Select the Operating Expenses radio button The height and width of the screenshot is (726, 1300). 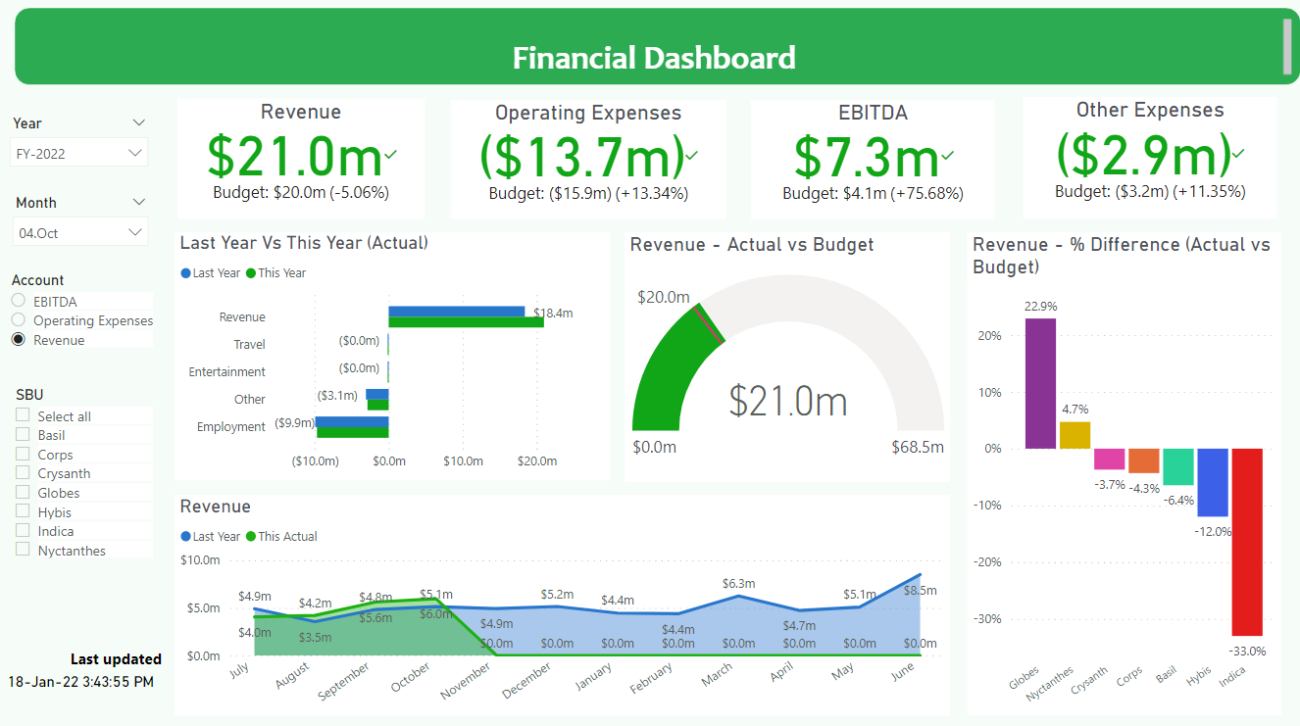coord(17,320)
